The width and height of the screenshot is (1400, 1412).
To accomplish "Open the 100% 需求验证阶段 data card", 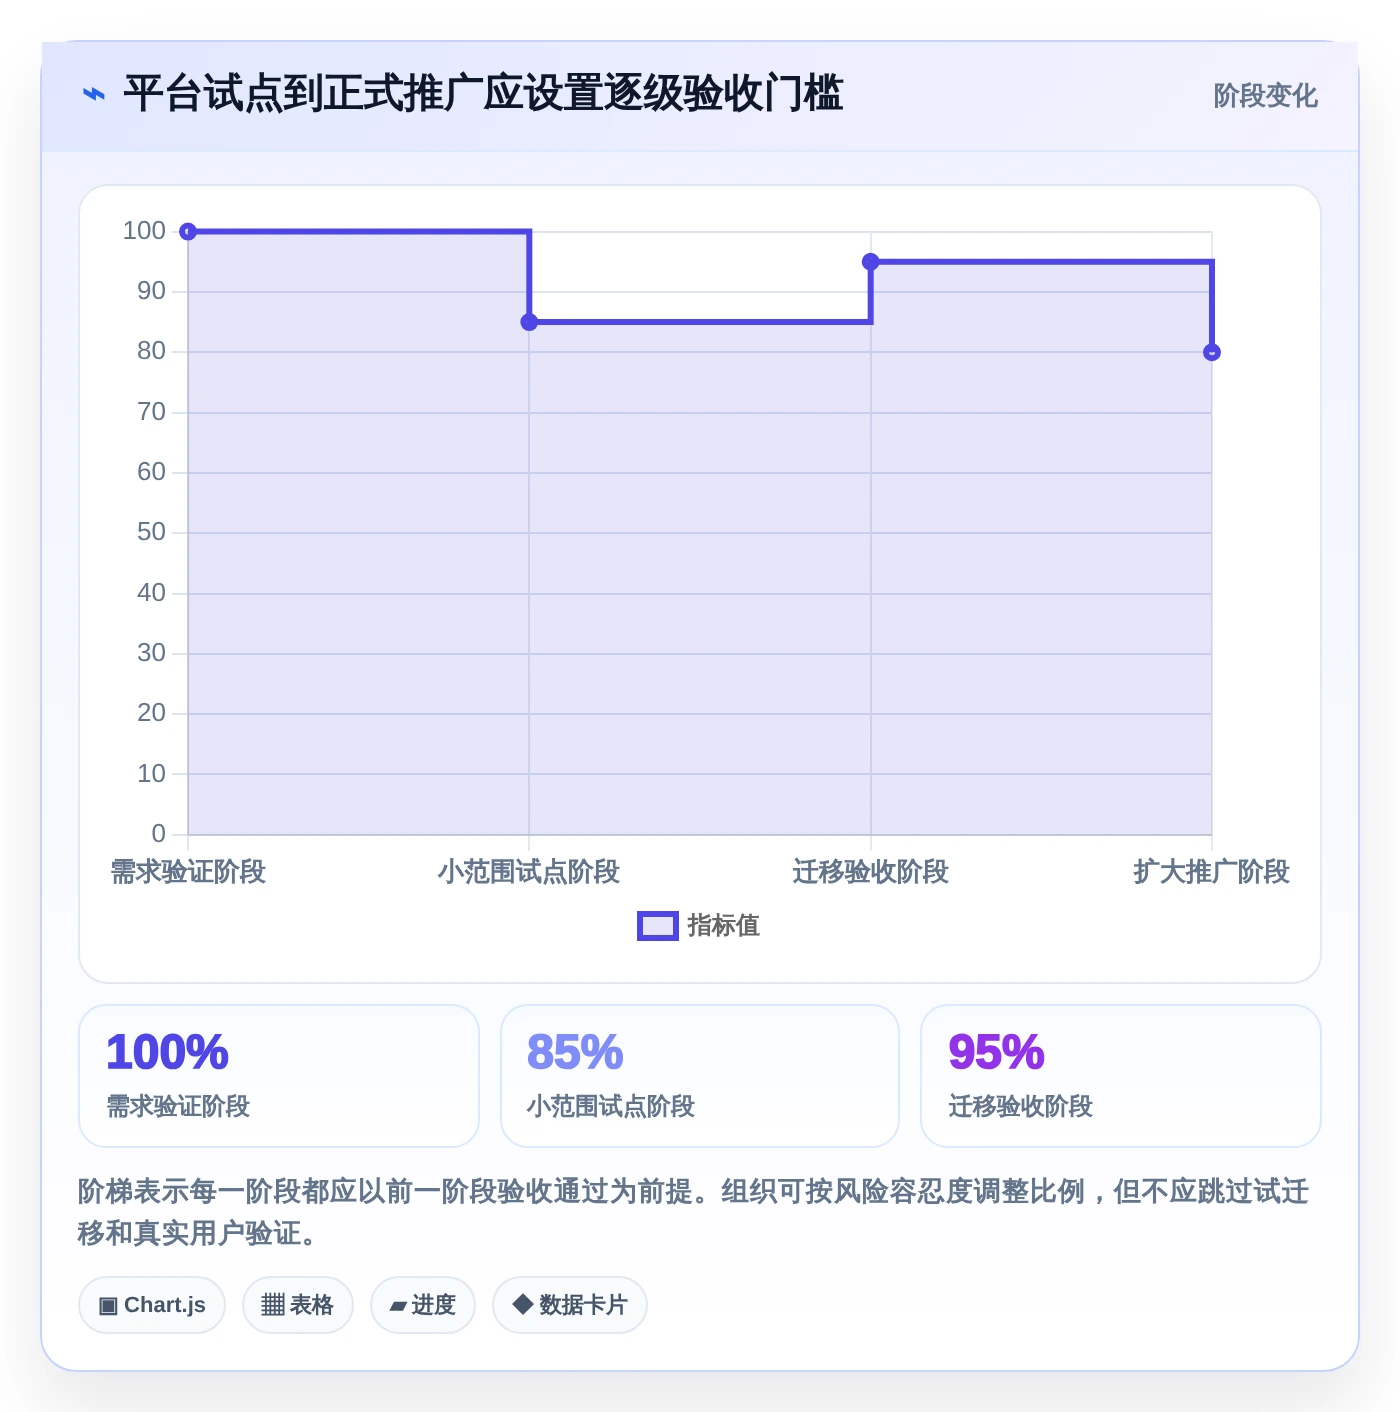I will [279, 1076].
